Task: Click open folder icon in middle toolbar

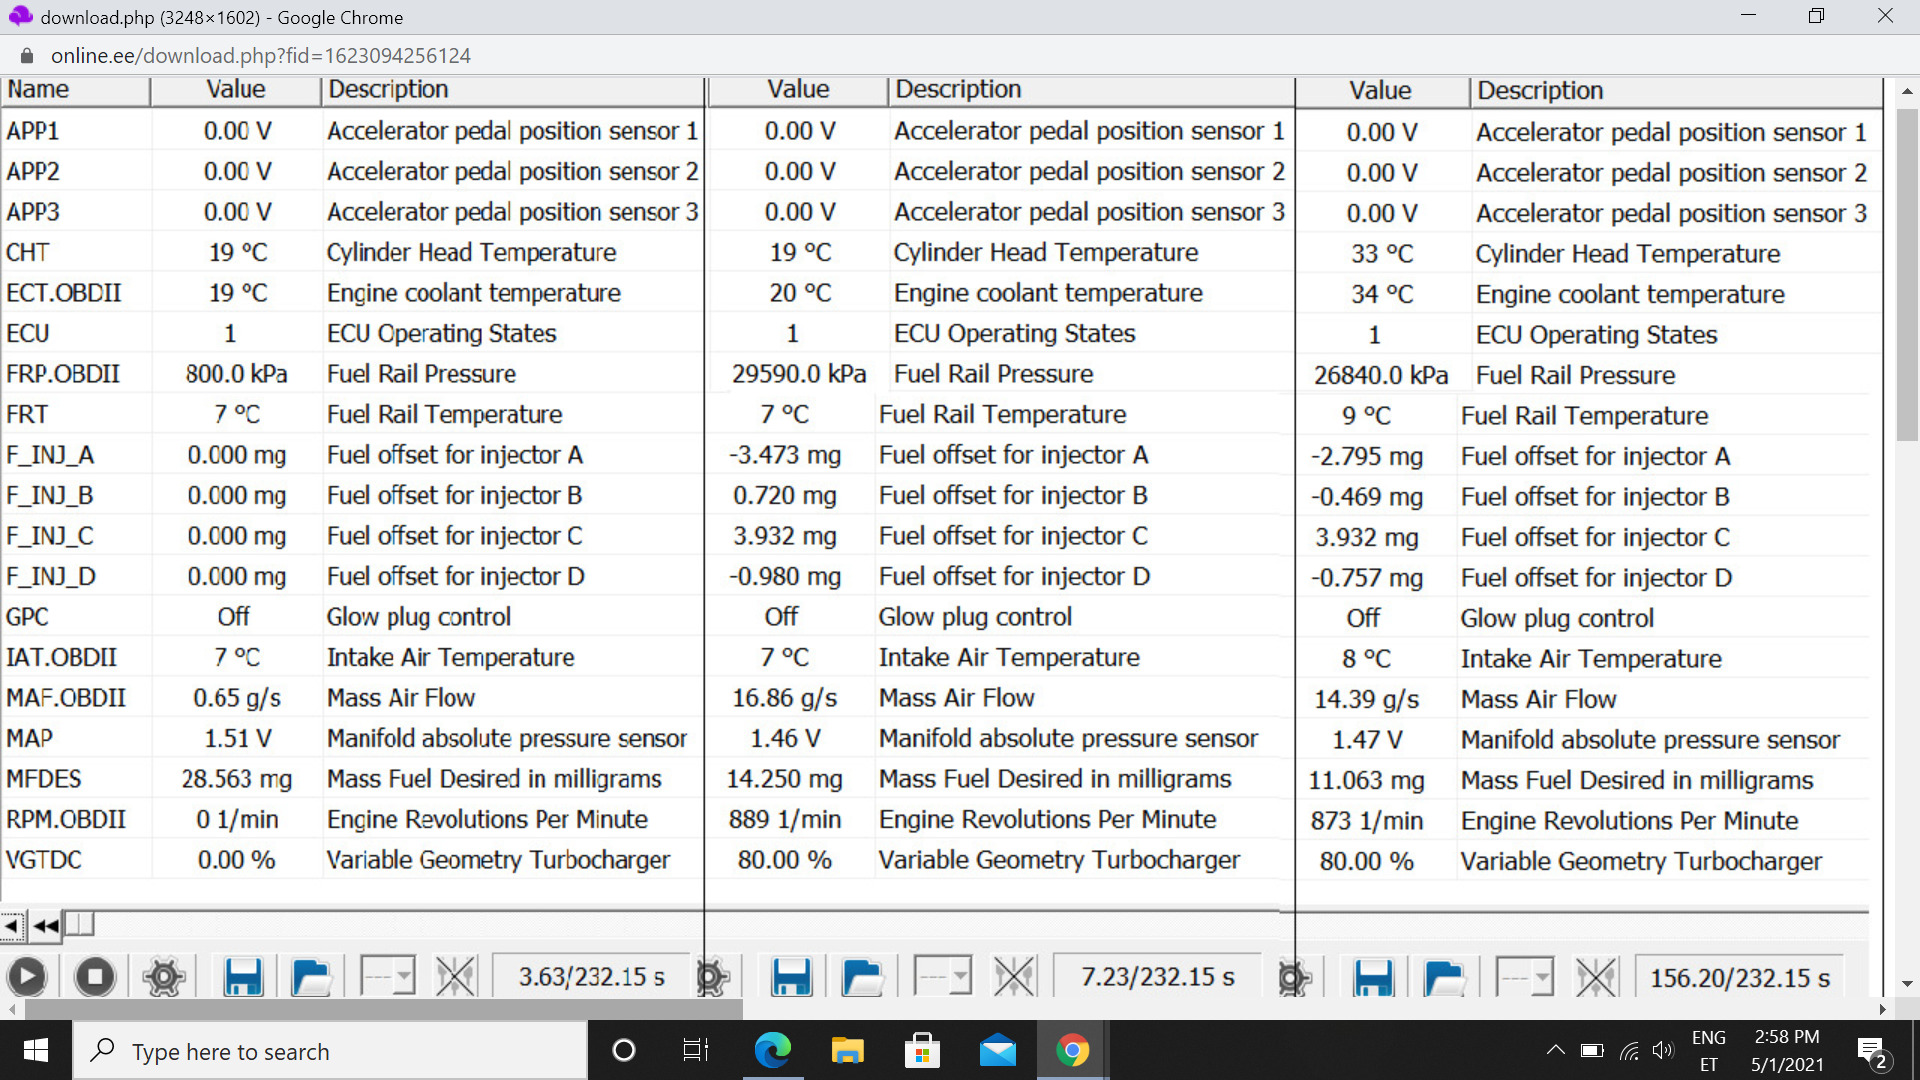Action: point(862,977)
